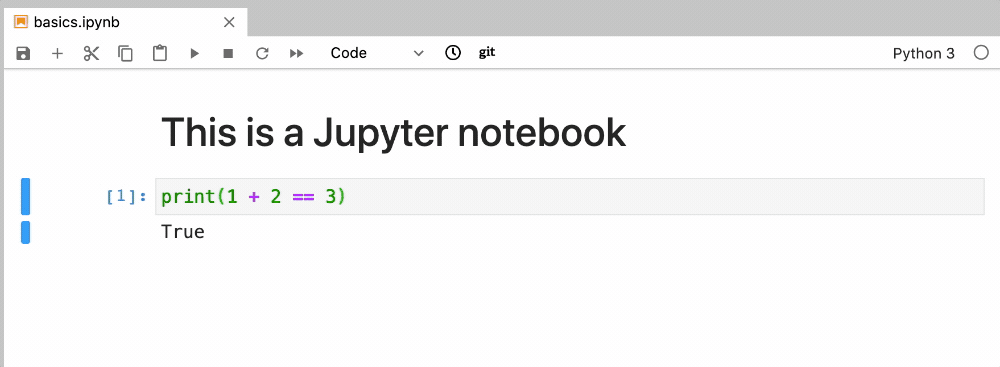The width and height of the screenshot is (1000, 367).
Task: Switch kernel via Python 3 label
Action: coord(923,54)
